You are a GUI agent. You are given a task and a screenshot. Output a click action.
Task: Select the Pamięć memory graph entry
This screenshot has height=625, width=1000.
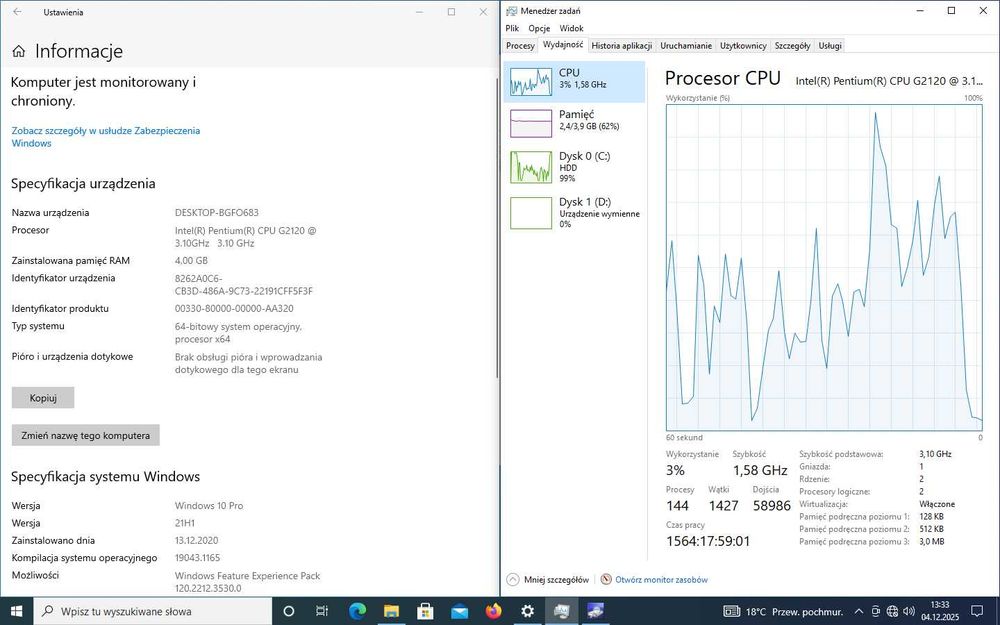click(574, 123)
